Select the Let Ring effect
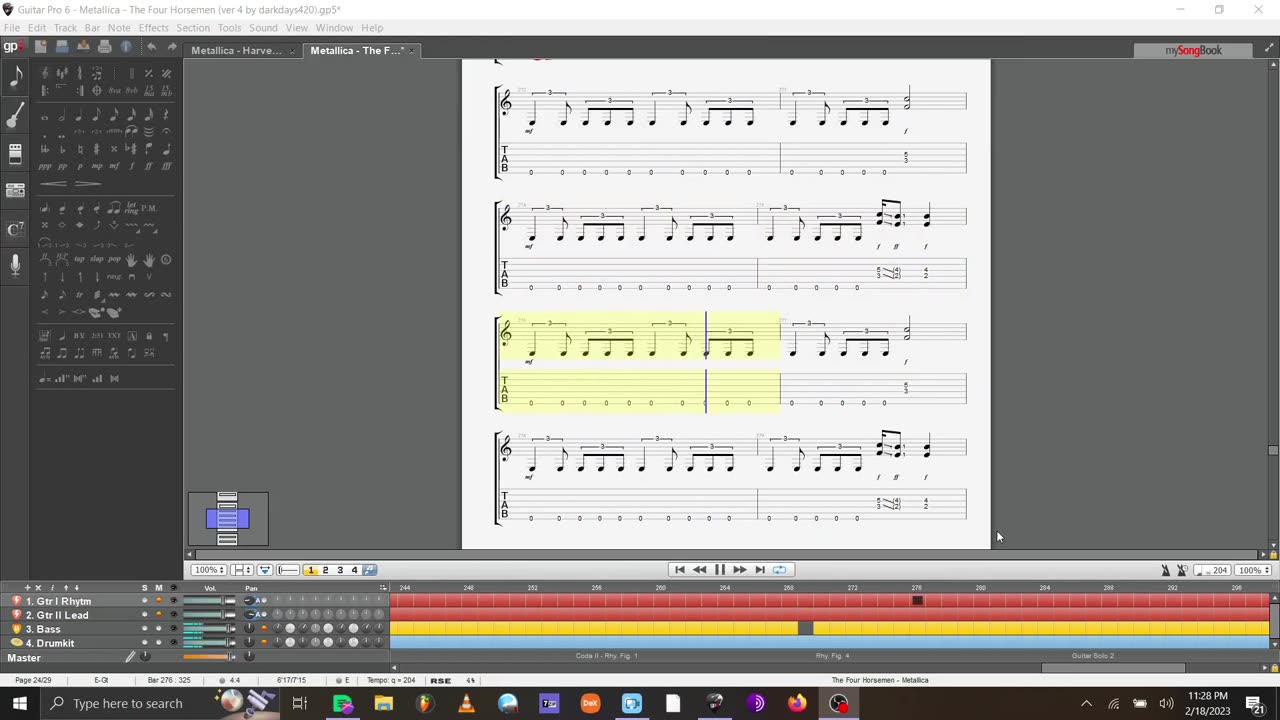This screenshot has height=720, width=1280. click(131, 208)
